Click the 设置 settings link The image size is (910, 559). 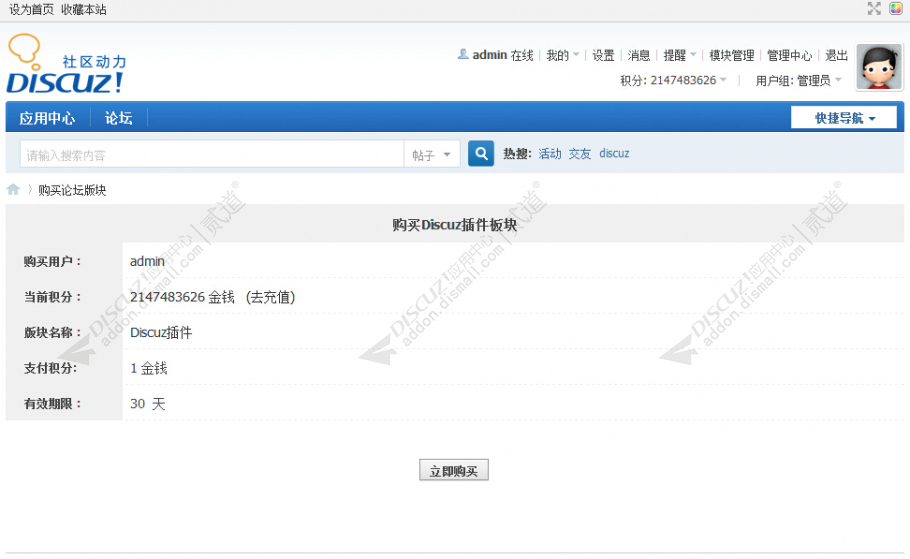[603, 55]
